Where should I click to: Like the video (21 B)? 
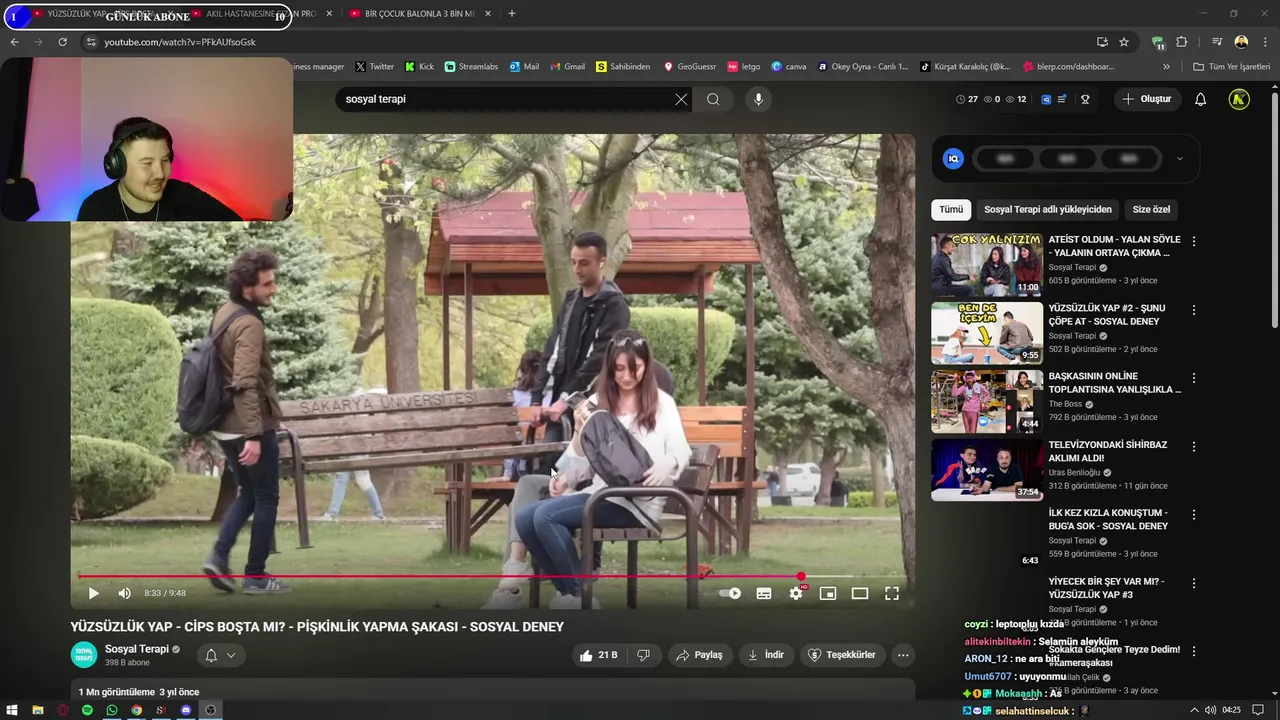click(598, 655)
